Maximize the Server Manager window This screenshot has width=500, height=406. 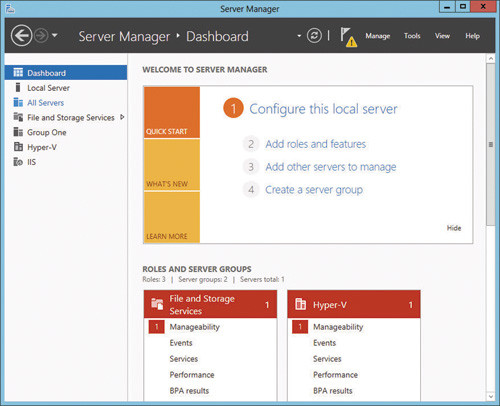[x=463, y=7]
